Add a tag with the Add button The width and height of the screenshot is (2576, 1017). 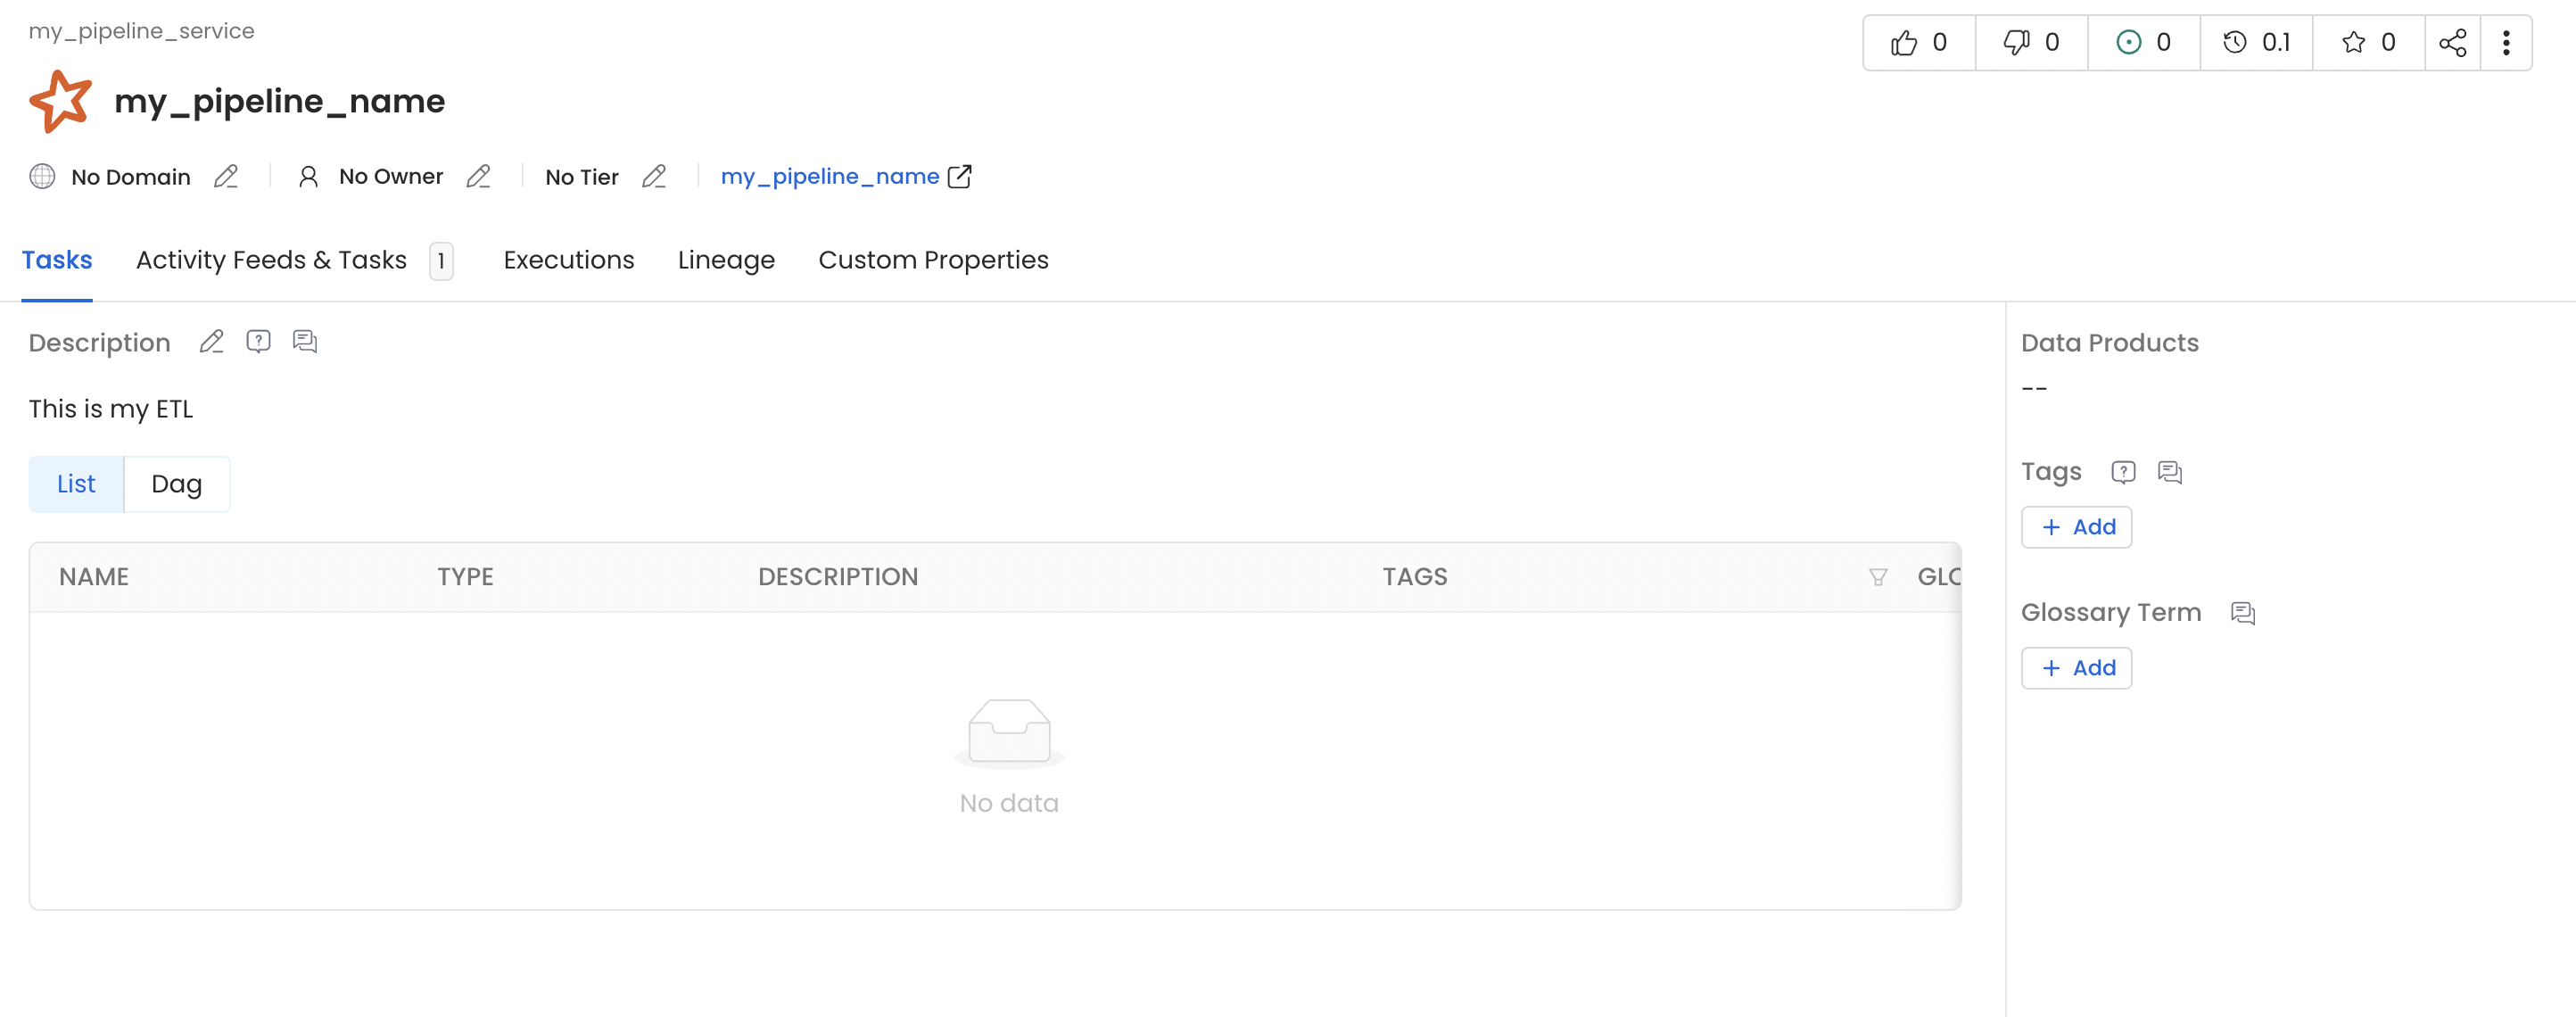pos(2076,527)
